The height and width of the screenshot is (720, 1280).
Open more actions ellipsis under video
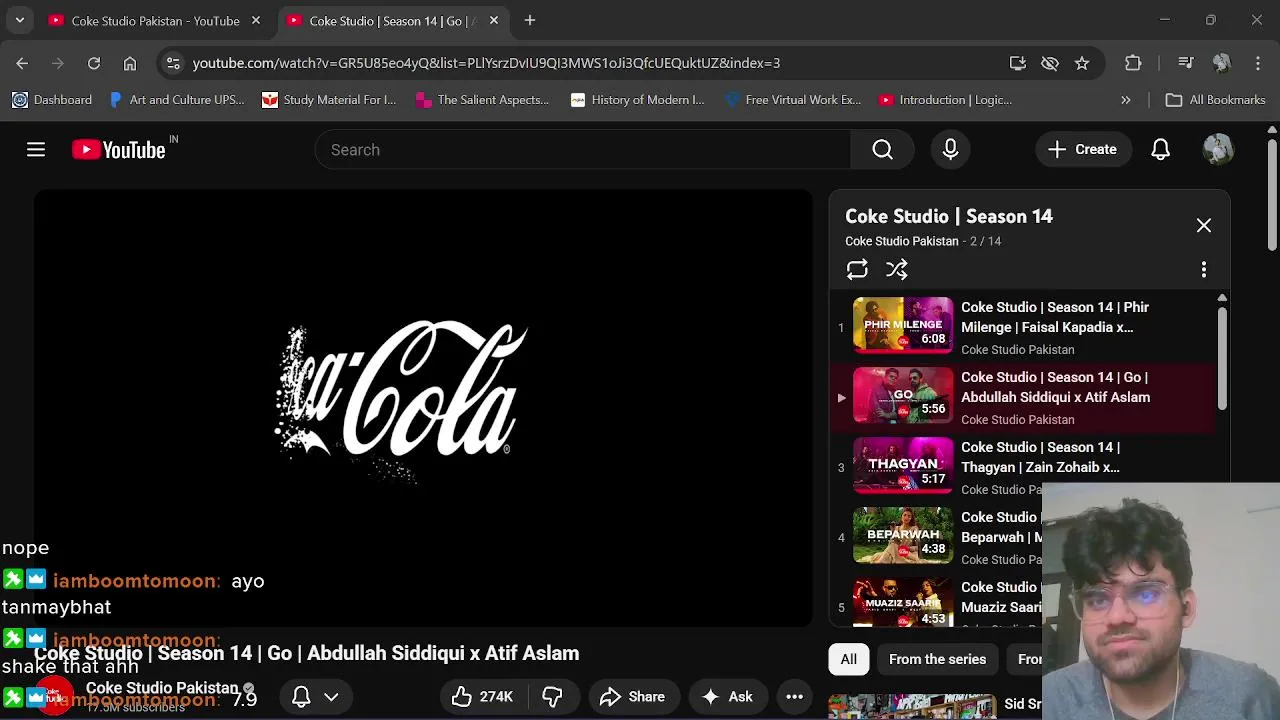[794, 697]
